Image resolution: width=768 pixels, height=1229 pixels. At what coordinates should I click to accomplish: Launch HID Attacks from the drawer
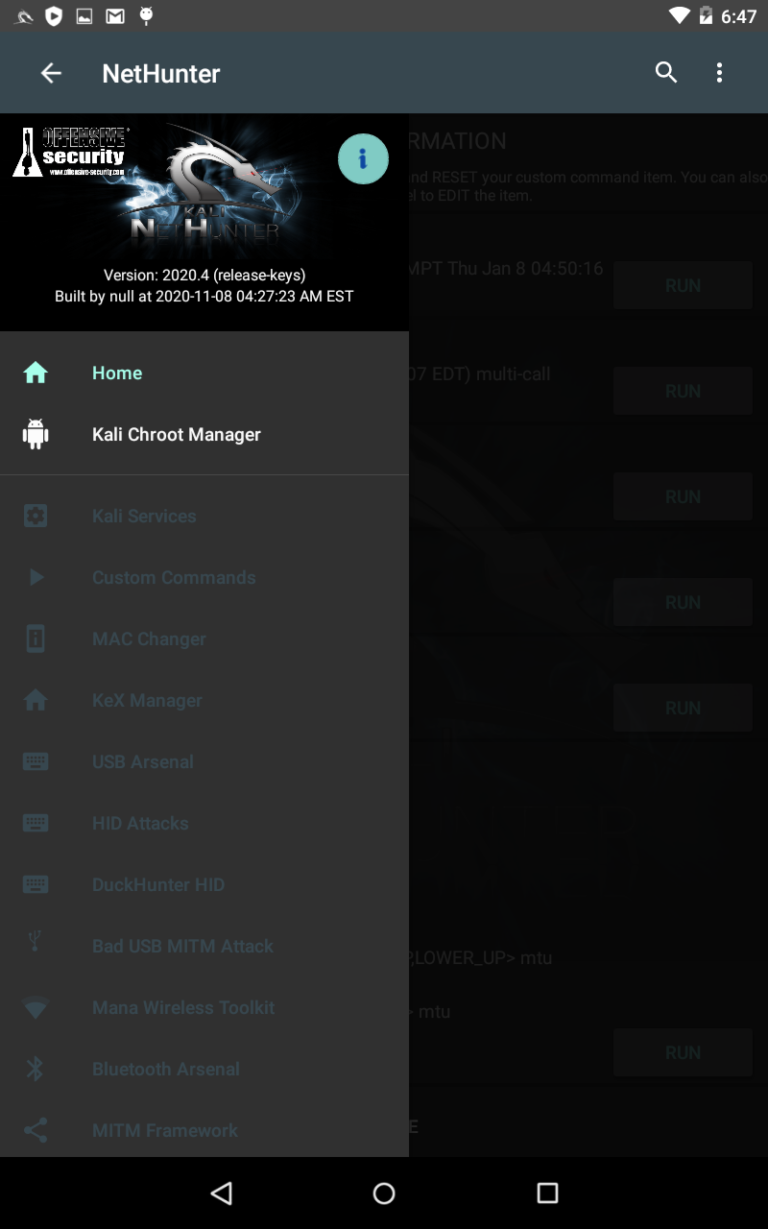point(140,823)
